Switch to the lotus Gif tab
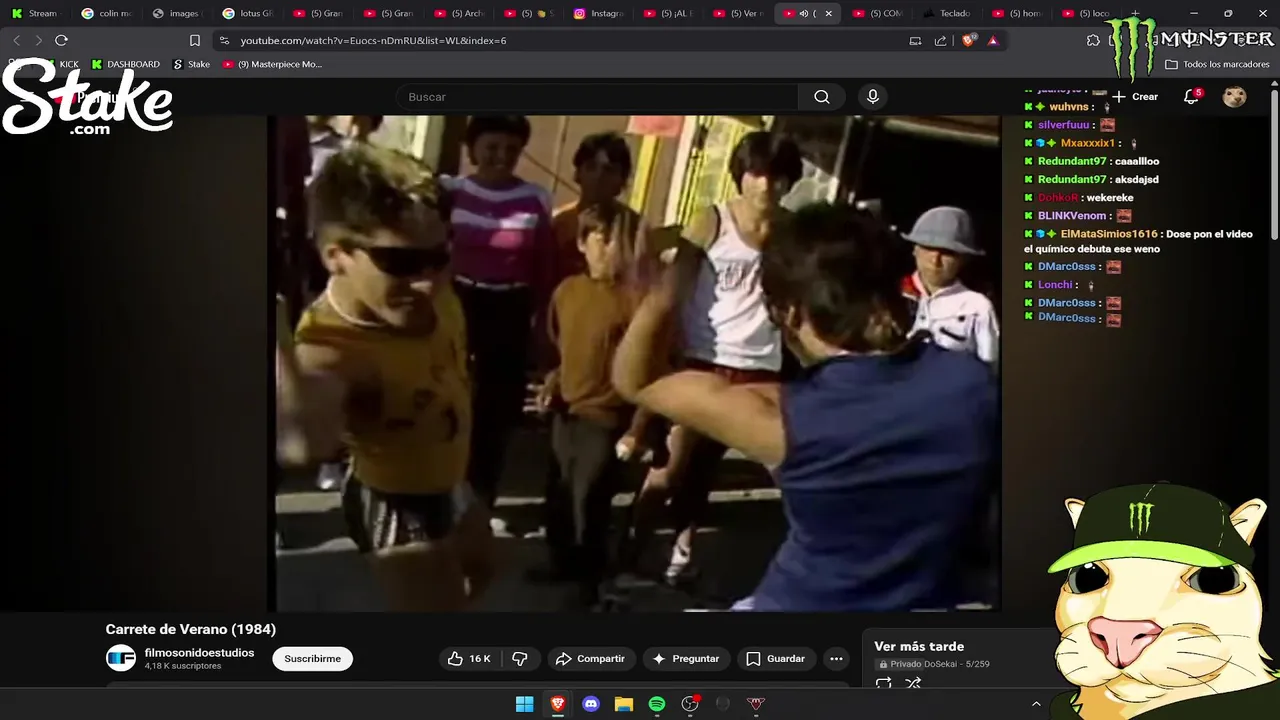 (x=247, y=13)
